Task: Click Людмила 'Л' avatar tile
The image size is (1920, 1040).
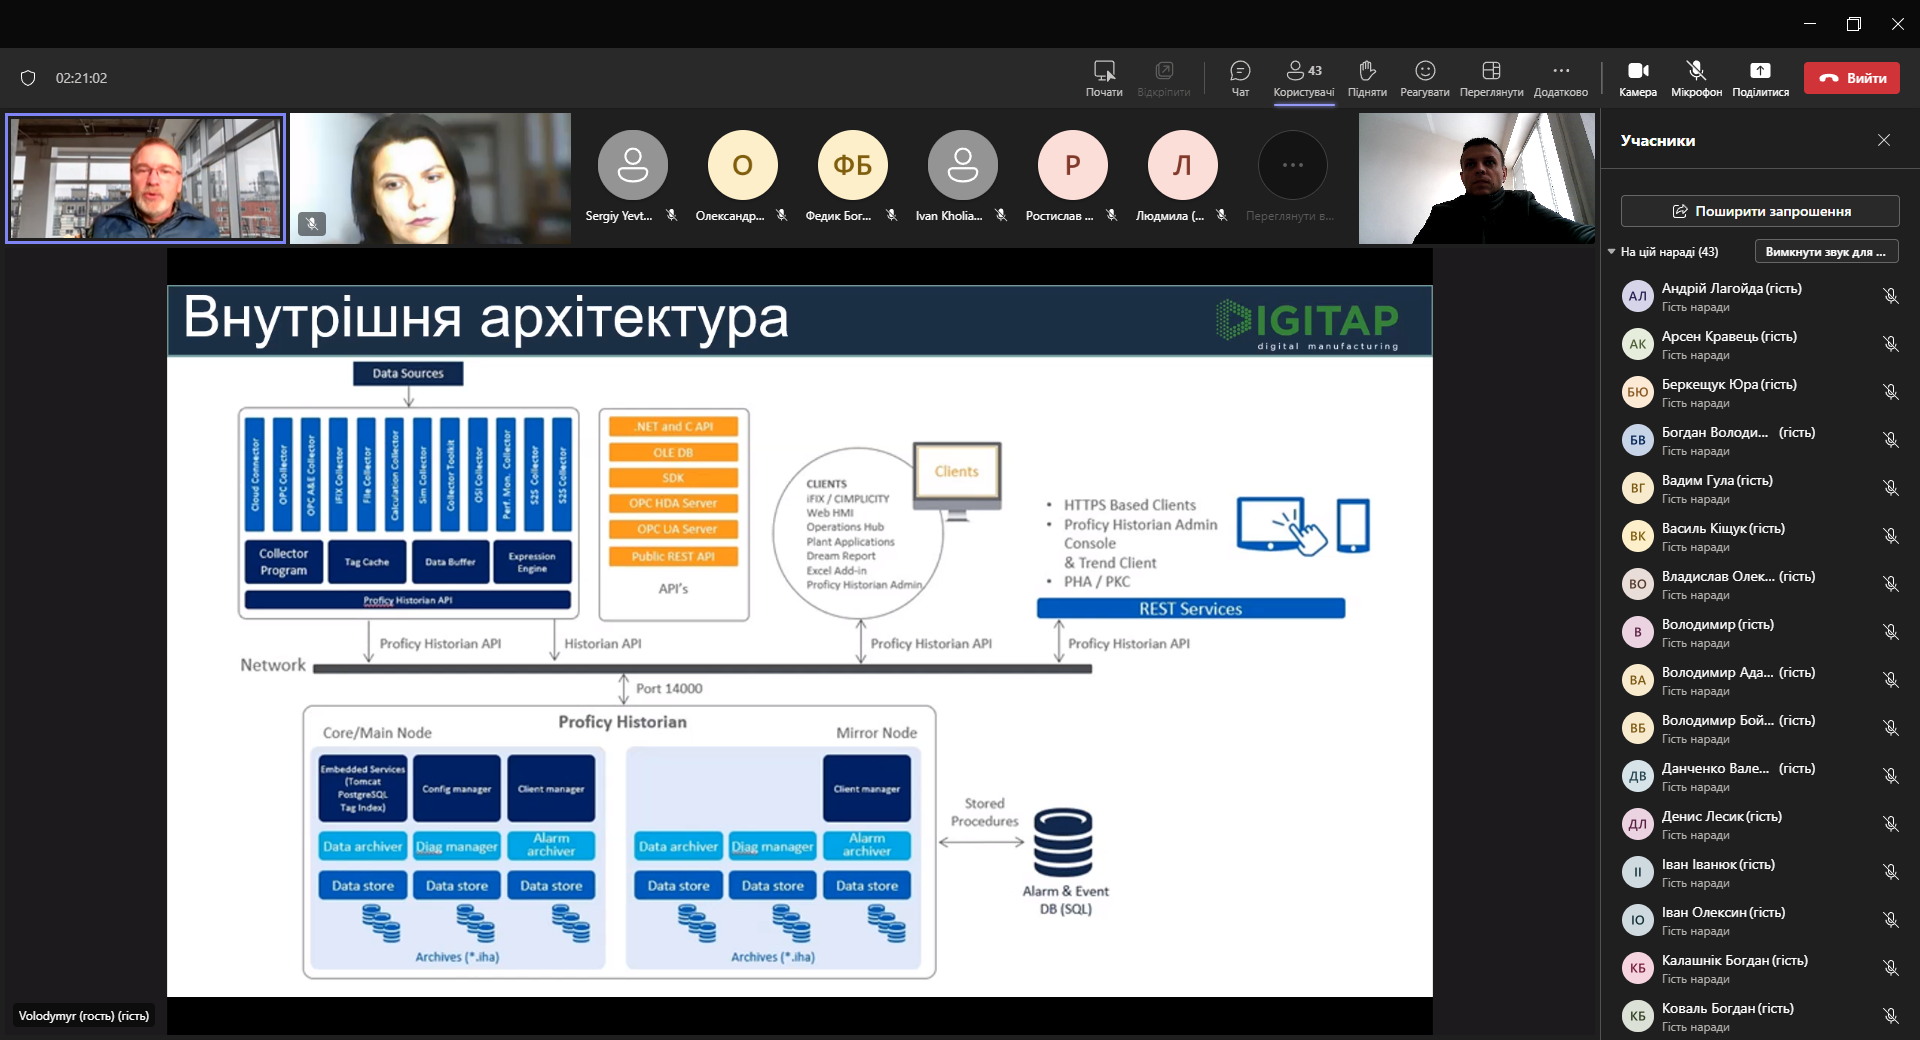Action: 1182,165
